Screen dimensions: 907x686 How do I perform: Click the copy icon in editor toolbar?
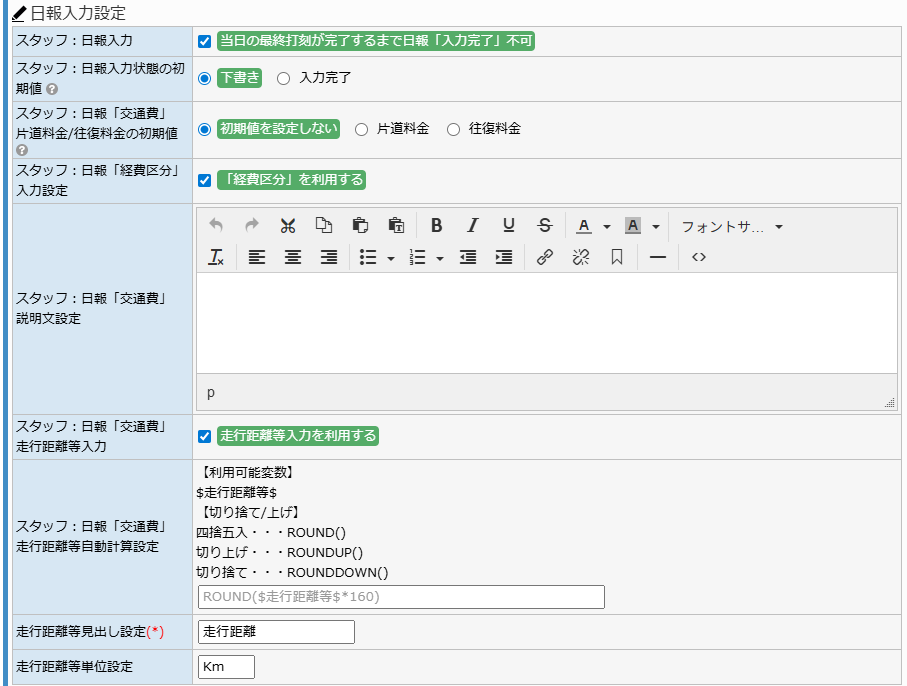click(x=324, y=226)
